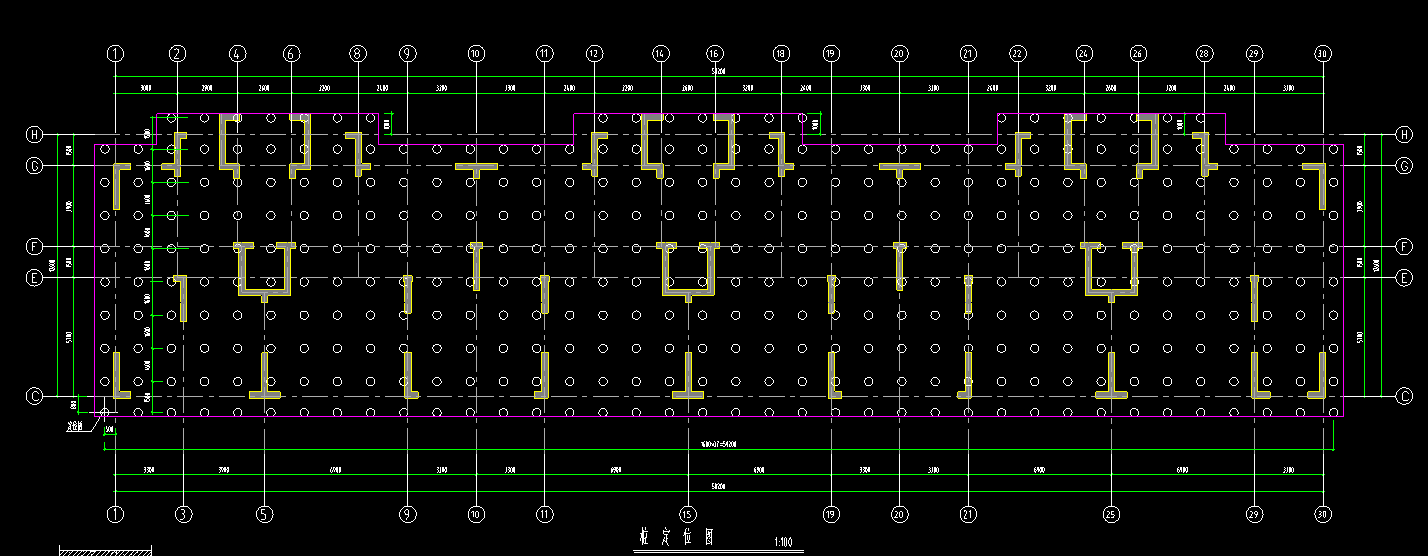Select axis bubble 28 in the drawing
1428x556 pixels.
pyautogui.click(x=1204, y=53)
